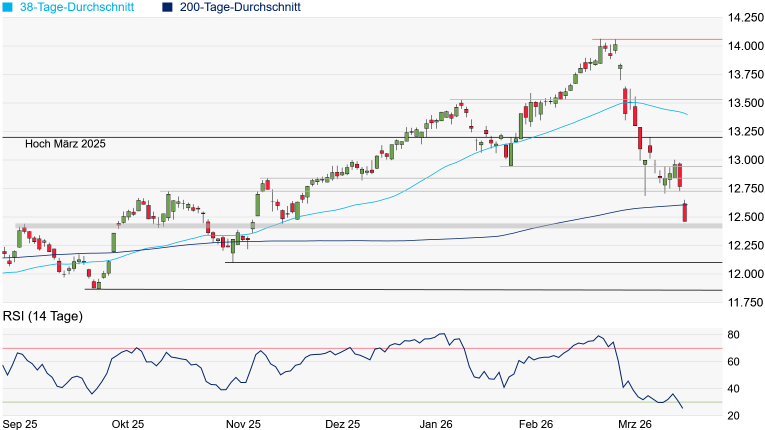
Task: Click the dark blue 200-Tage-Durchschnitt legend swatch
Action: 166,7
